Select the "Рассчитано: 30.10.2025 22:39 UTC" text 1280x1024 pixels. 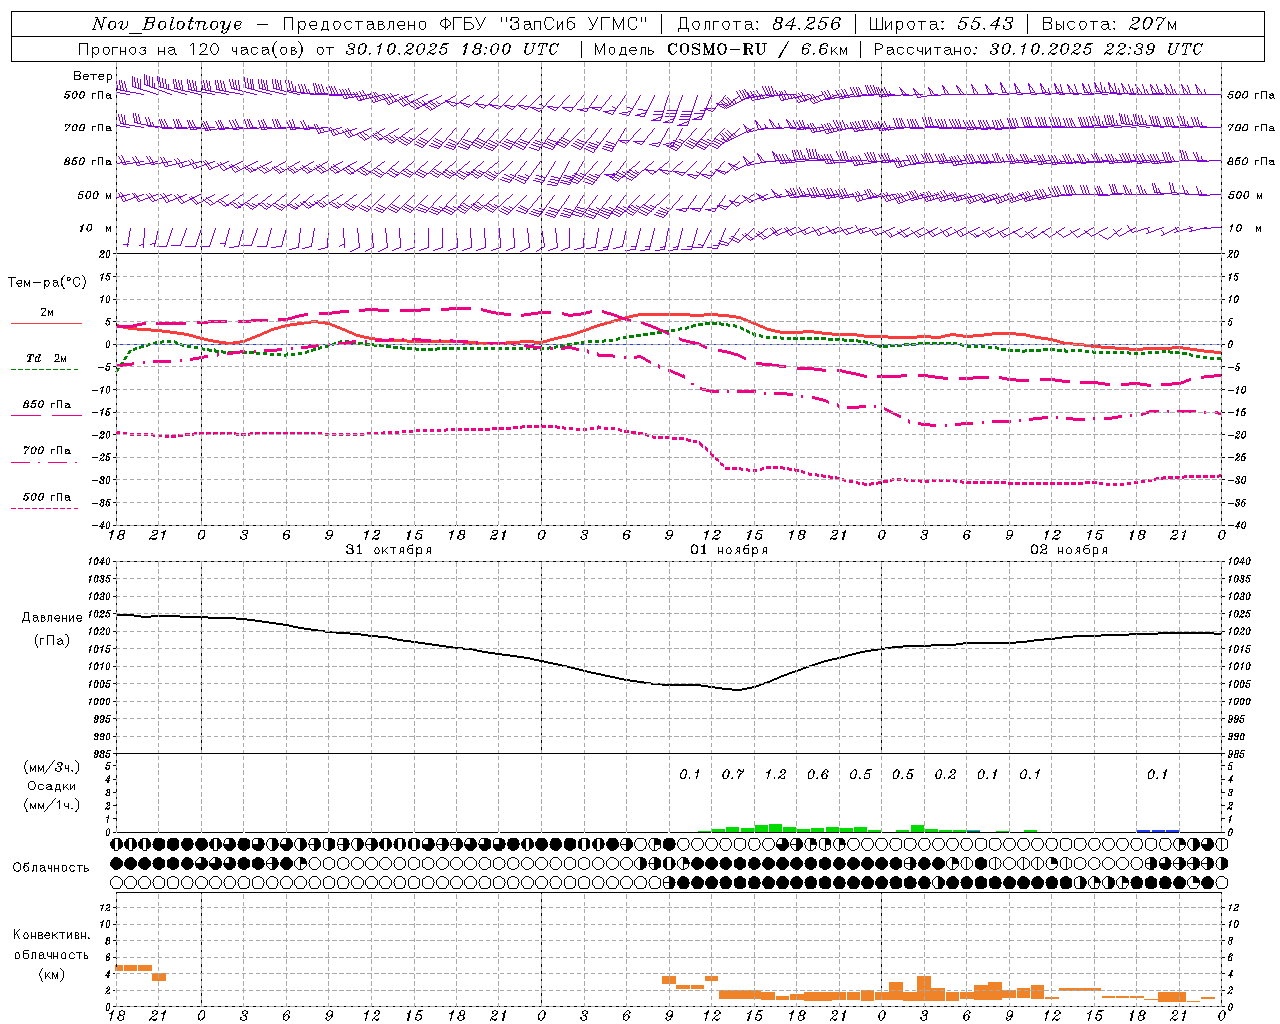click(x=1038, y=49)
